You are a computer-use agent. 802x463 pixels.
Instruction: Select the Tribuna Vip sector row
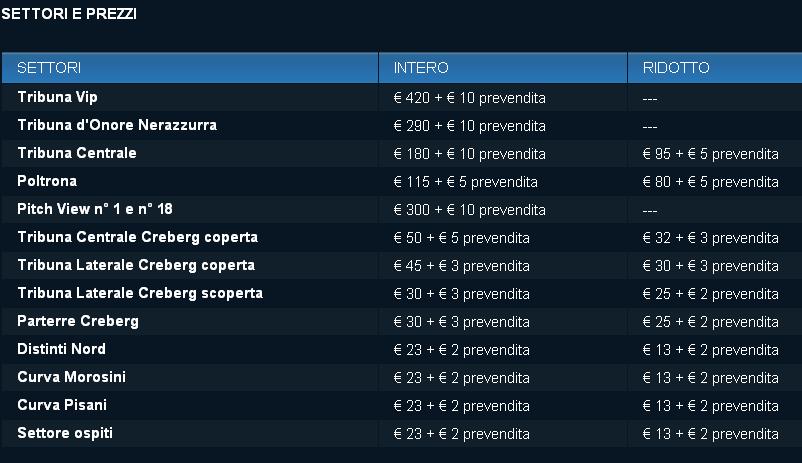click(x=57, y=97)
